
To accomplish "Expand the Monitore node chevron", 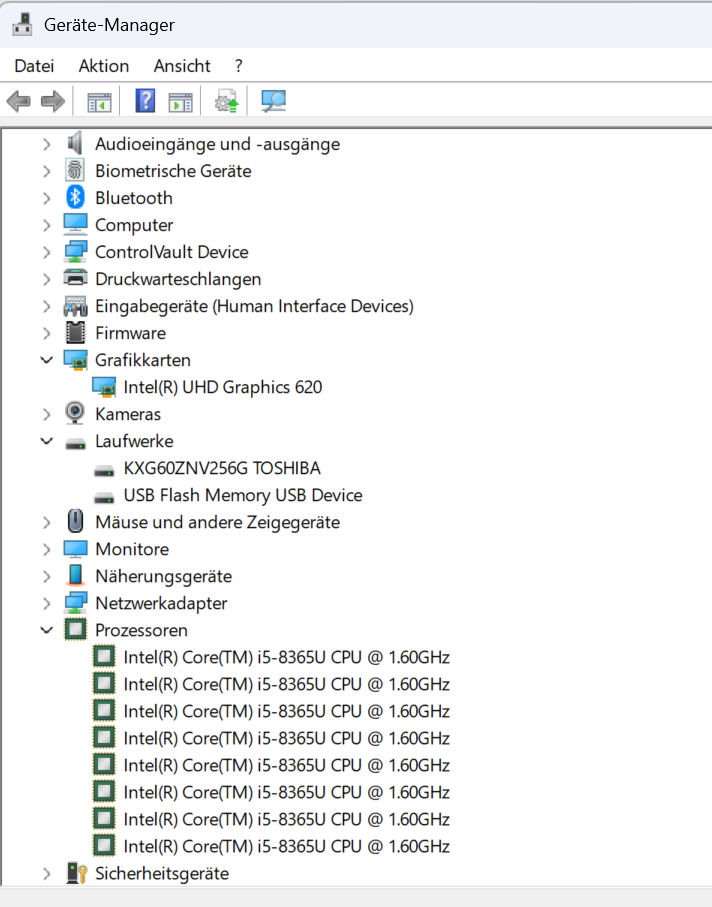I will pyautogui.click(x=47, y=549).
